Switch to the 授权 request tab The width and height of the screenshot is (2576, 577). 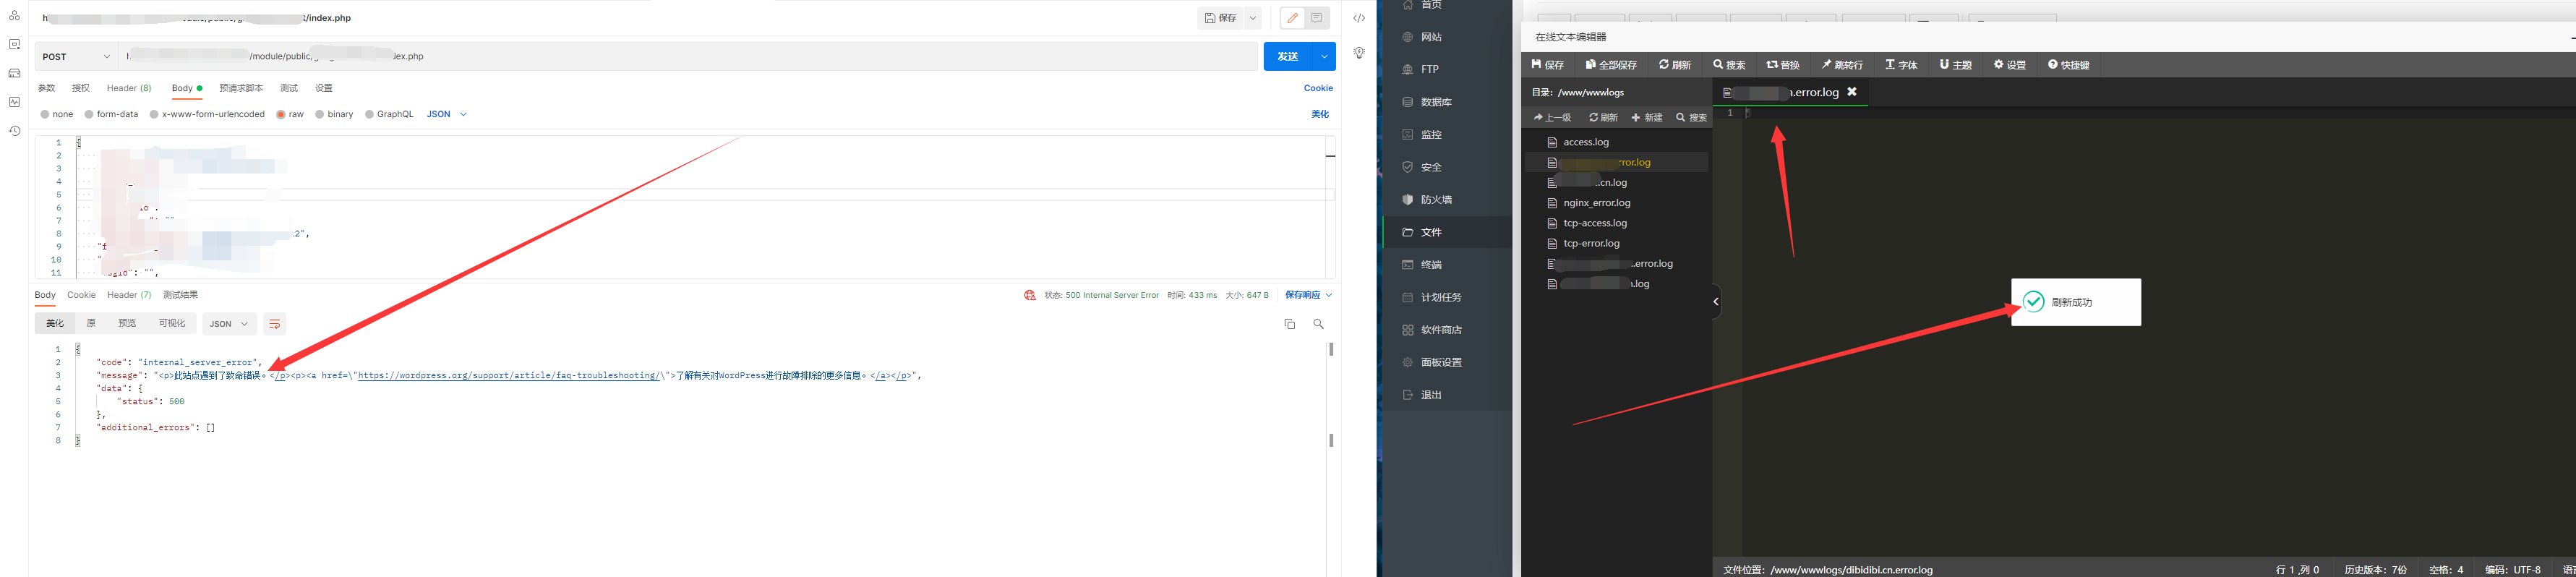[81, 88]
